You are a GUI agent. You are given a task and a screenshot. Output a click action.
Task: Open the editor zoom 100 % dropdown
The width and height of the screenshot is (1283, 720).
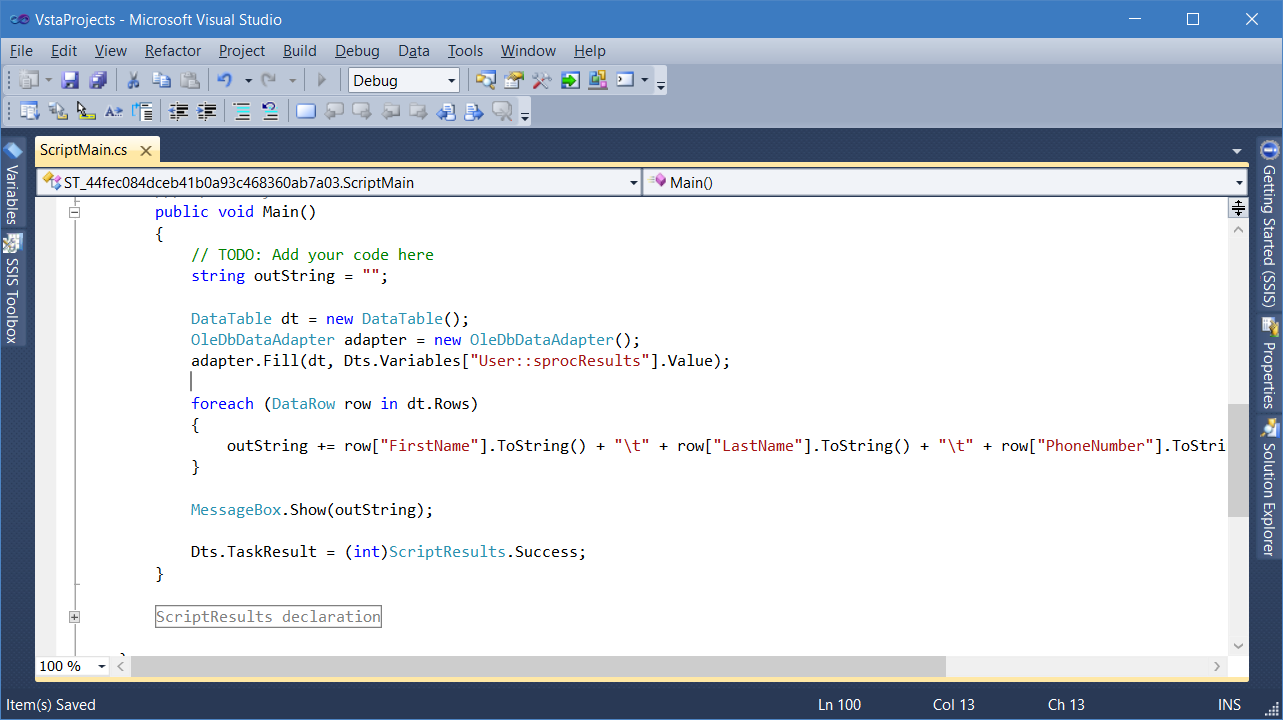click(x=101, y=667)
